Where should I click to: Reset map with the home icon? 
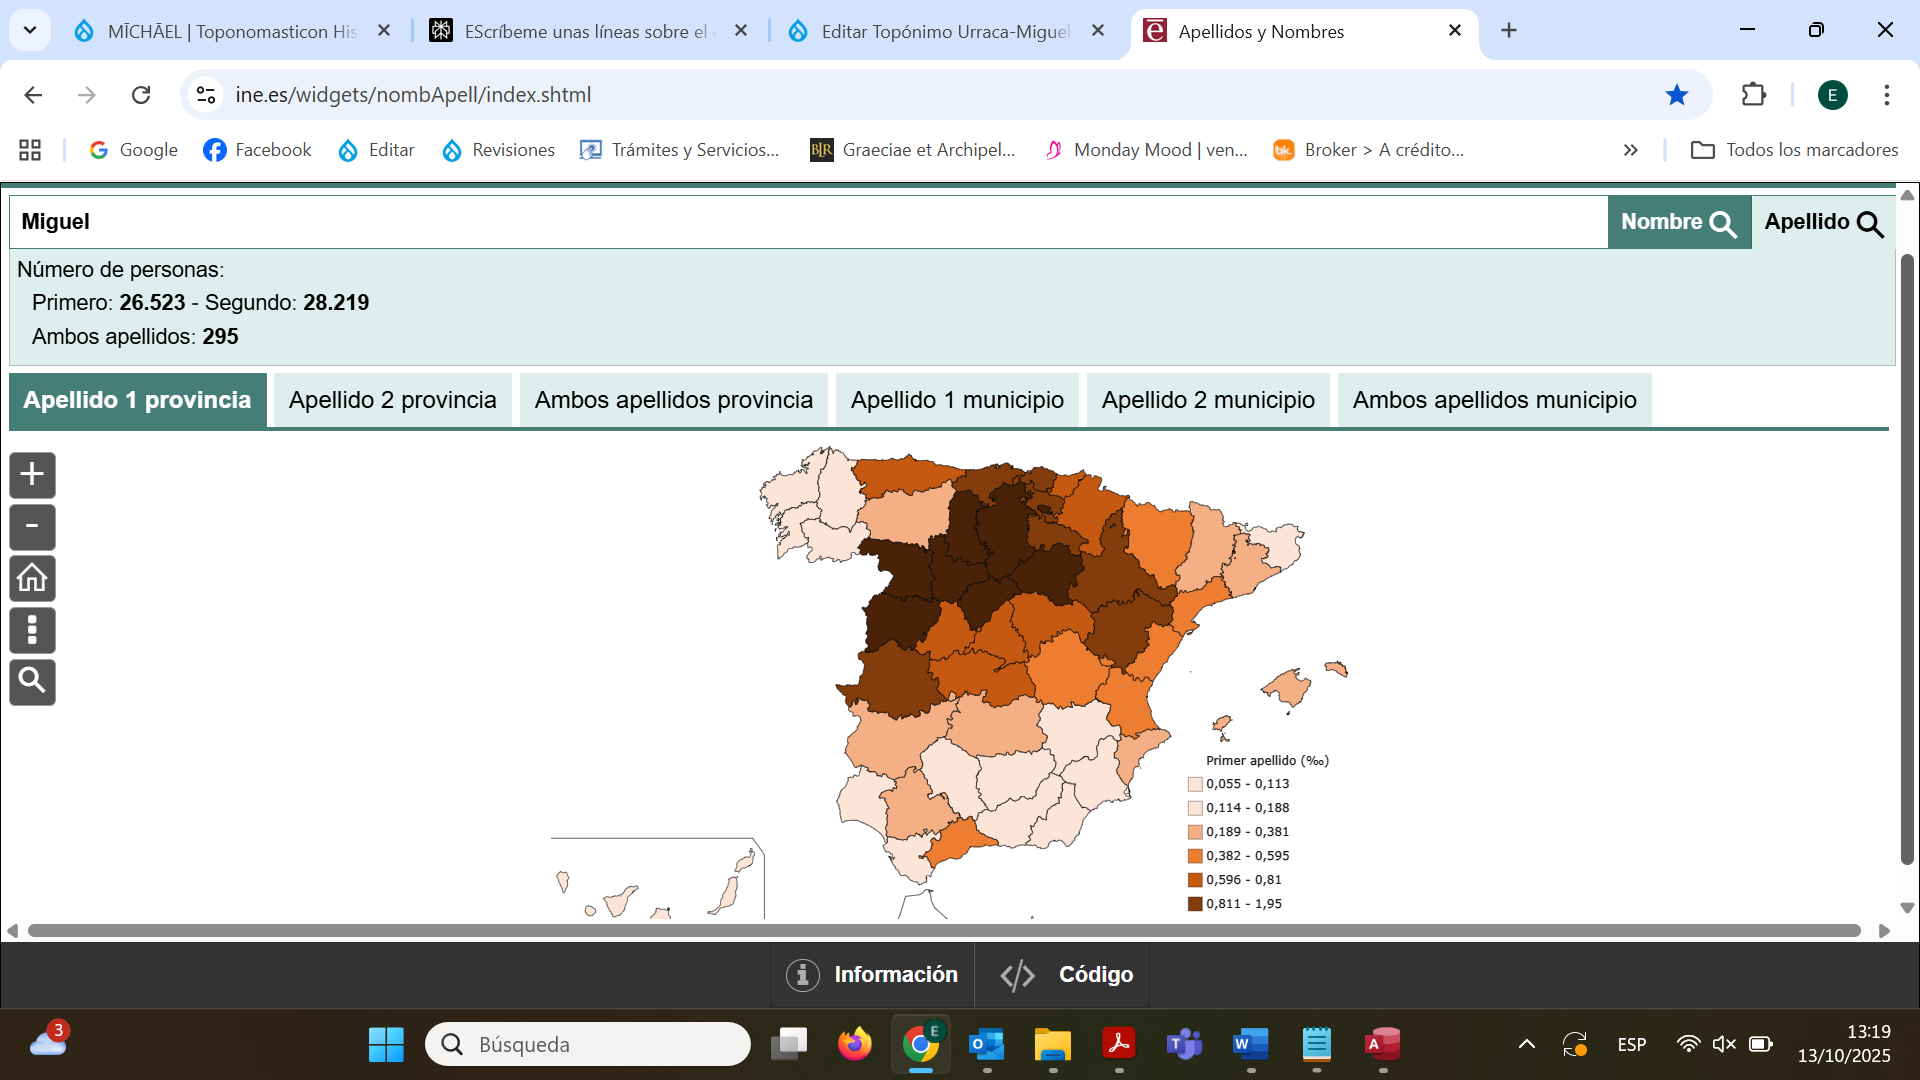(x=32, y=578)
